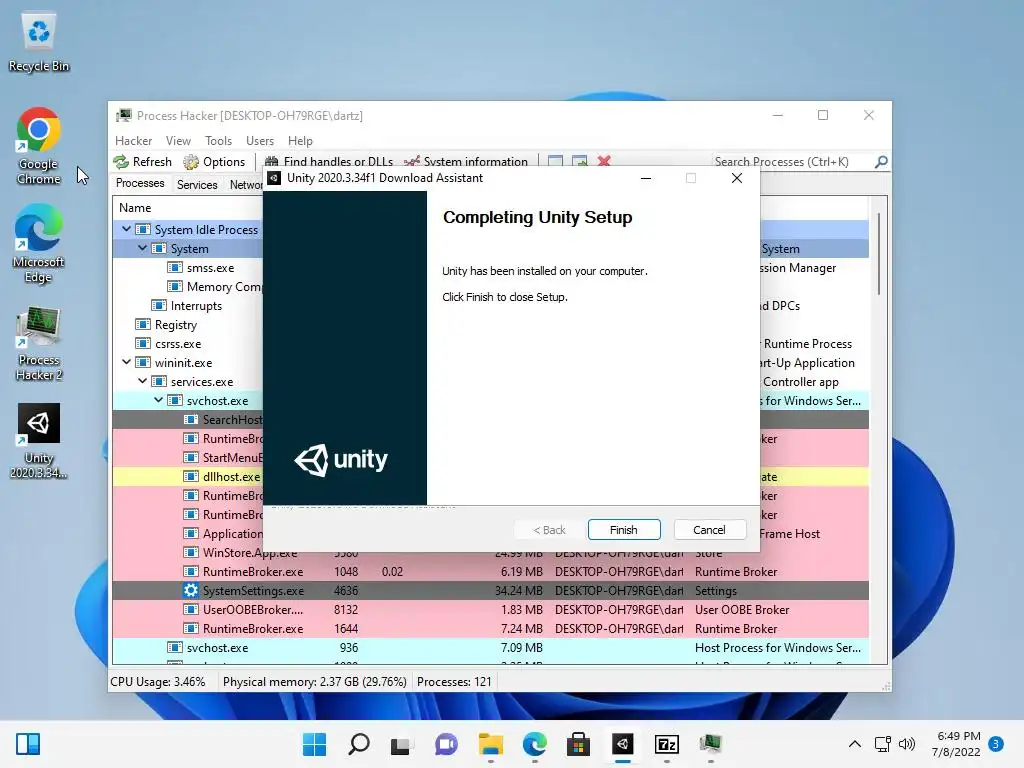Open the Widgets button on the taskbar

click(x=28, y=744)
